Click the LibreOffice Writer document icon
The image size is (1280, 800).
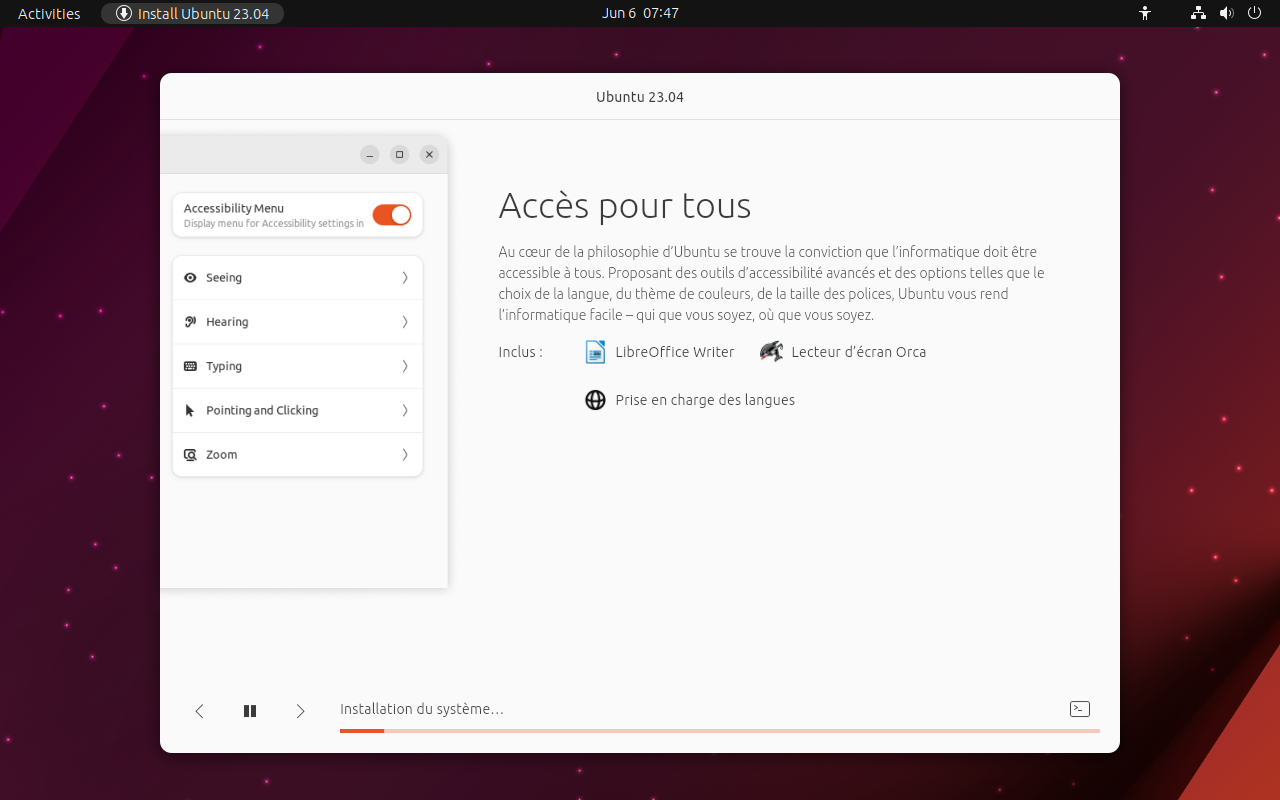[595, 352]
